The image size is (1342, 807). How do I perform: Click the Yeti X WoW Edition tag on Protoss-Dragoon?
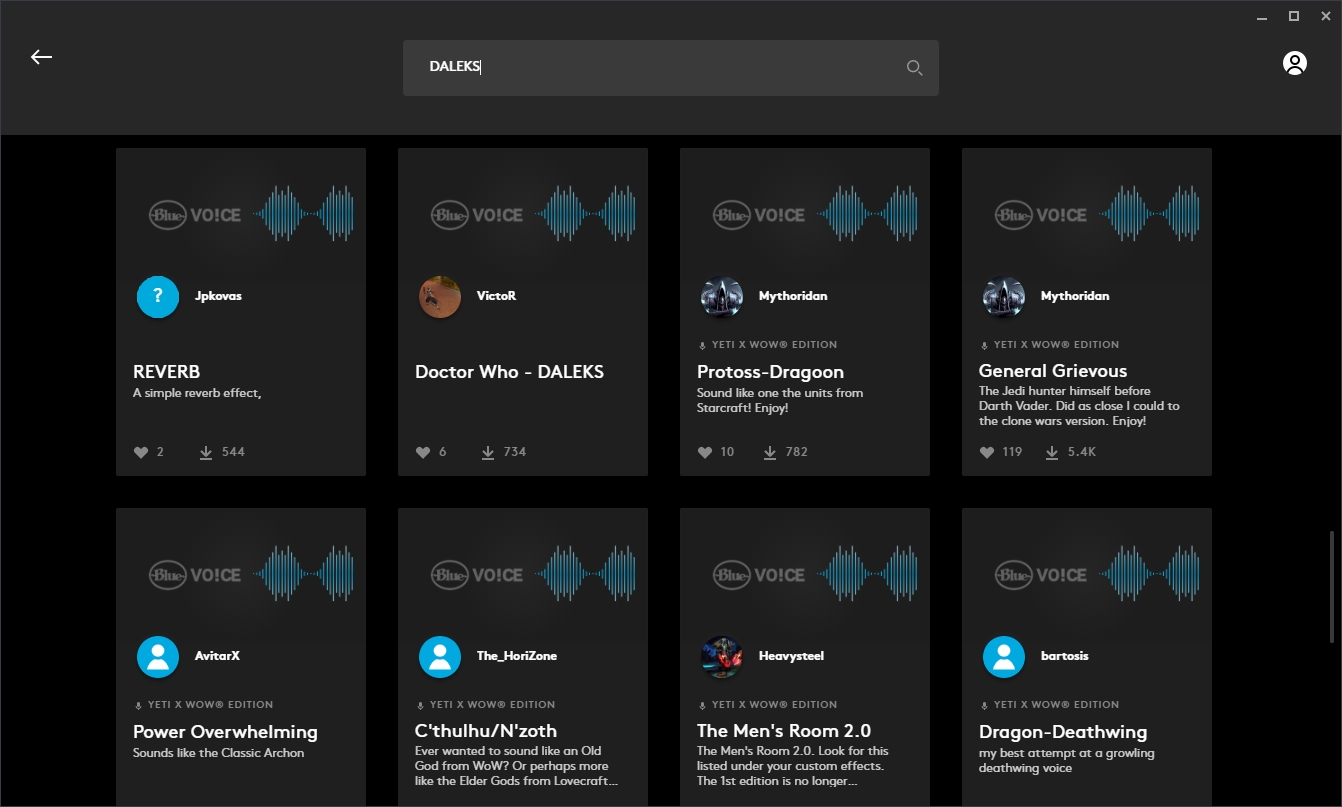[767, 345]
